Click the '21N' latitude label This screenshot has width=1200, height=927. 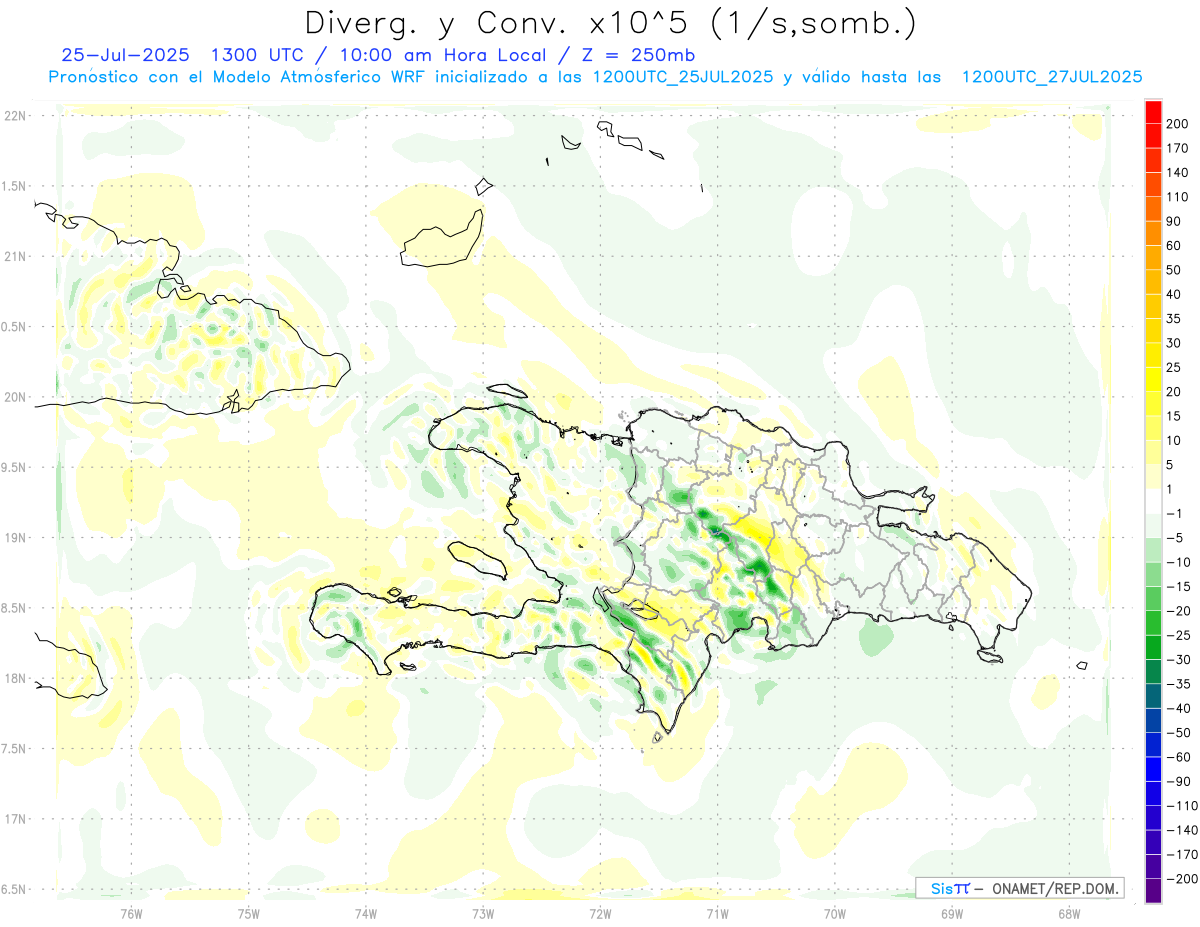[x=15, y=256]
